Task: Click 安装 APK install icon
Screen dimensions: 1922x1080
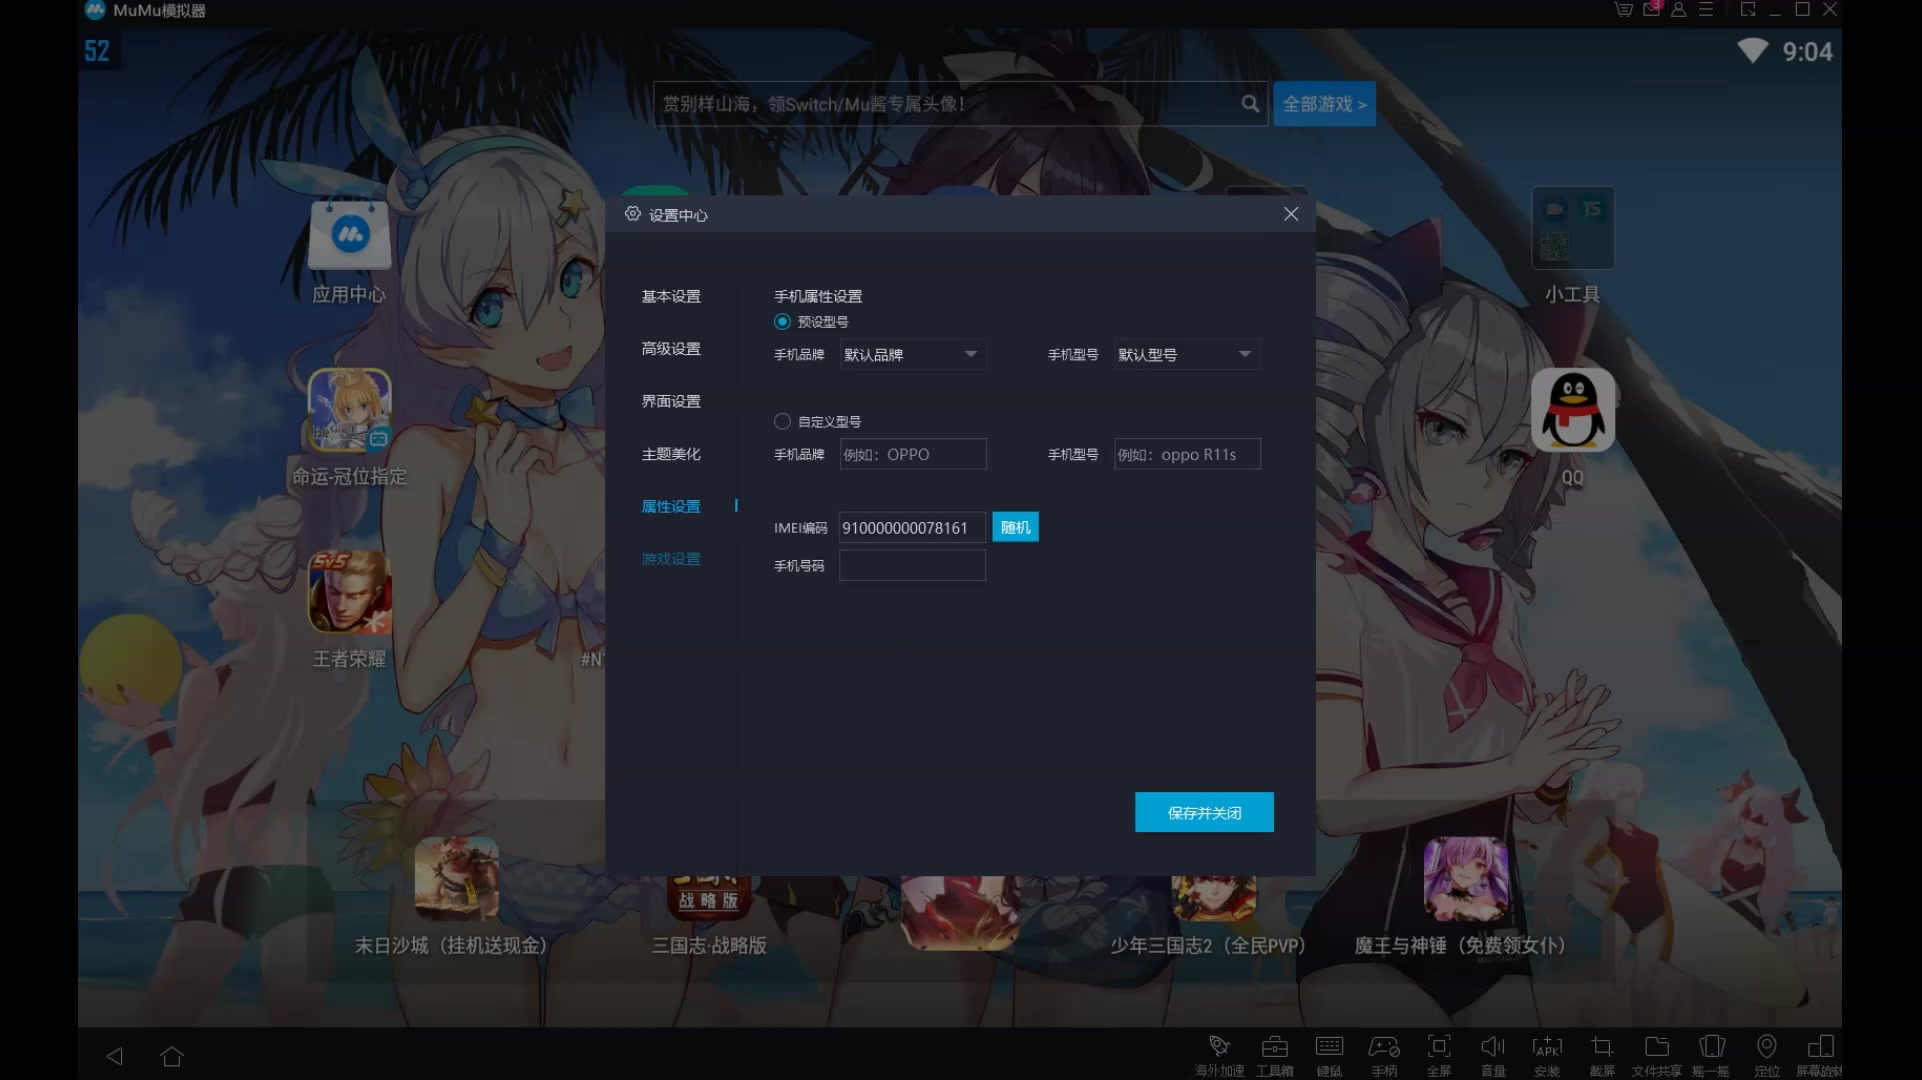Action: click(x=1547, y=1055)
